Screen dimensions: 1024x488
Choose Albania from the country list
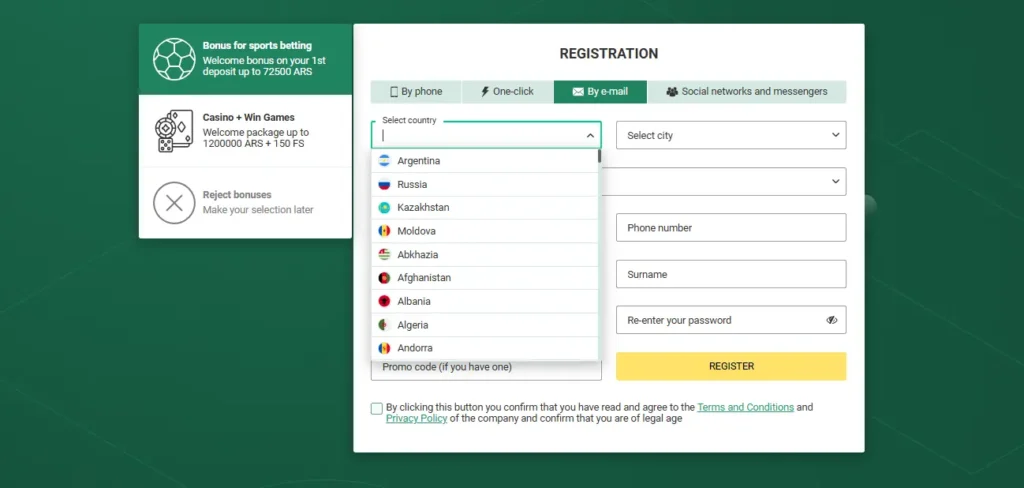point(485,301)
